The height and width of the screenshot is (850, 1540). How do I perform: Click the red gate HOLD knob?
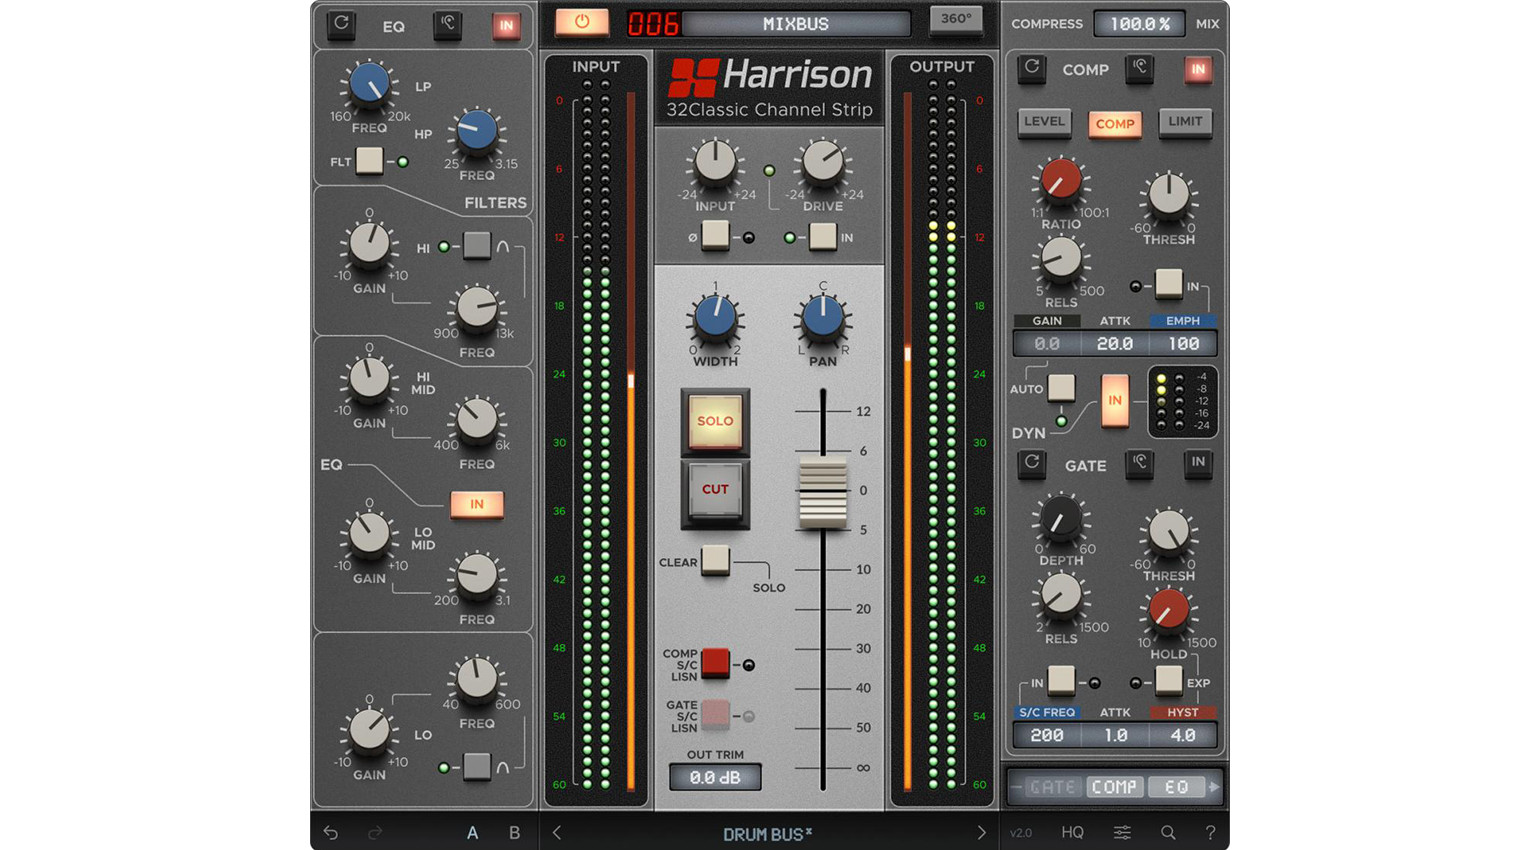click(x=1168, y=609)
